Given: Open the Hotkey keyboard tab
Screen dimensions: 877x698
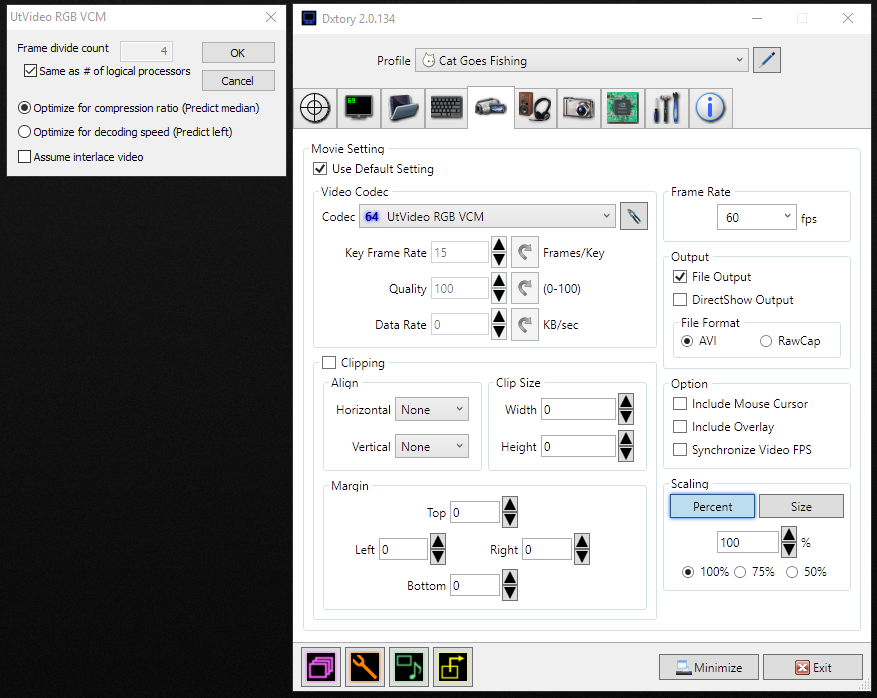Looking at the screenshot, I should tap(446, 108).
